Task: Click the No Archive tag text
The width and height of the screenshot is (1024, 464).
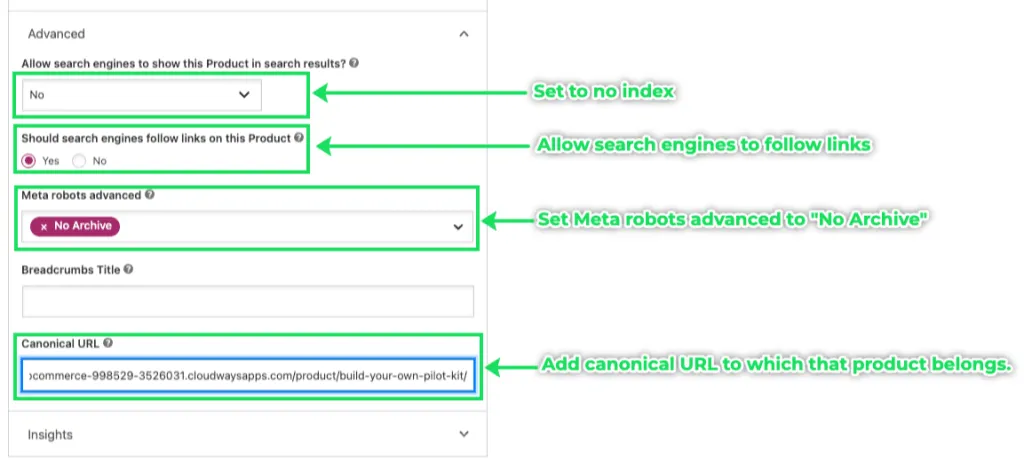Action: click(x=83, y=226)
